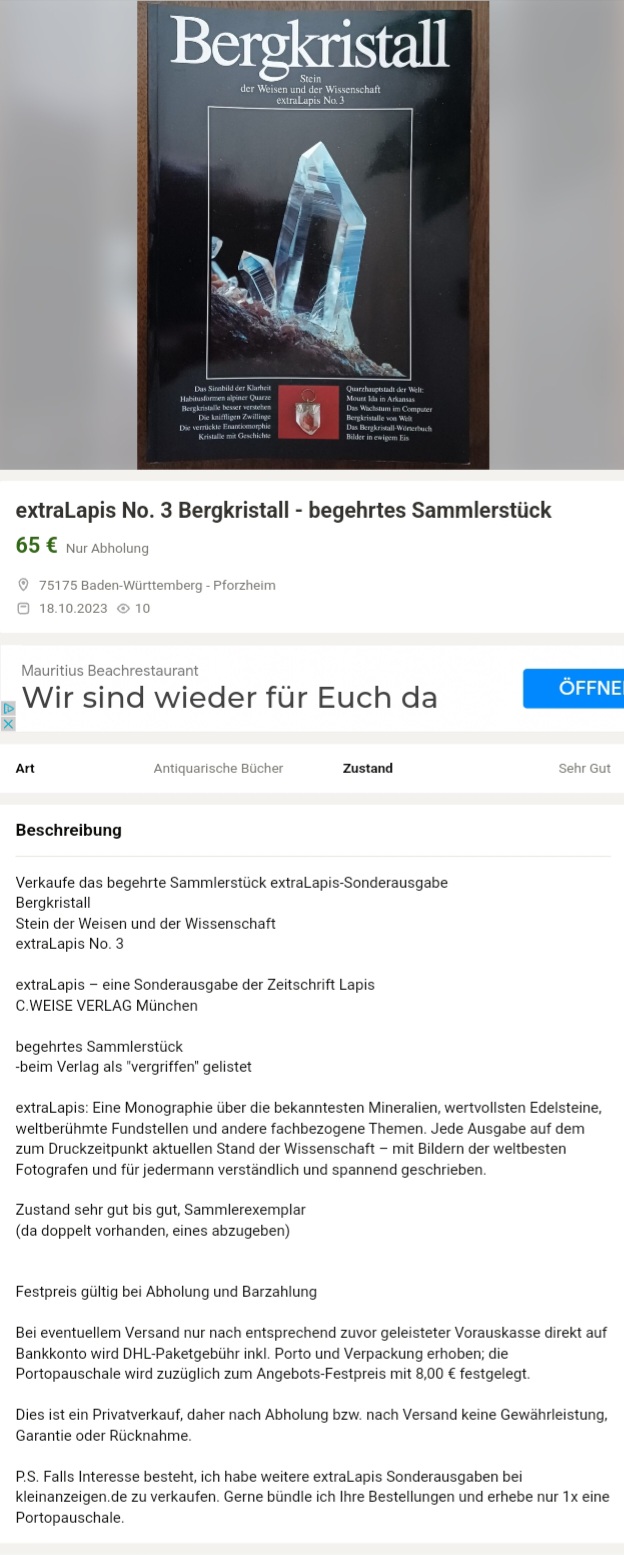This screenshot has width=624, height=1555.
Task: Open ad headline Wir sind wieder für Euch da
Action: click(x=230, y=697)
